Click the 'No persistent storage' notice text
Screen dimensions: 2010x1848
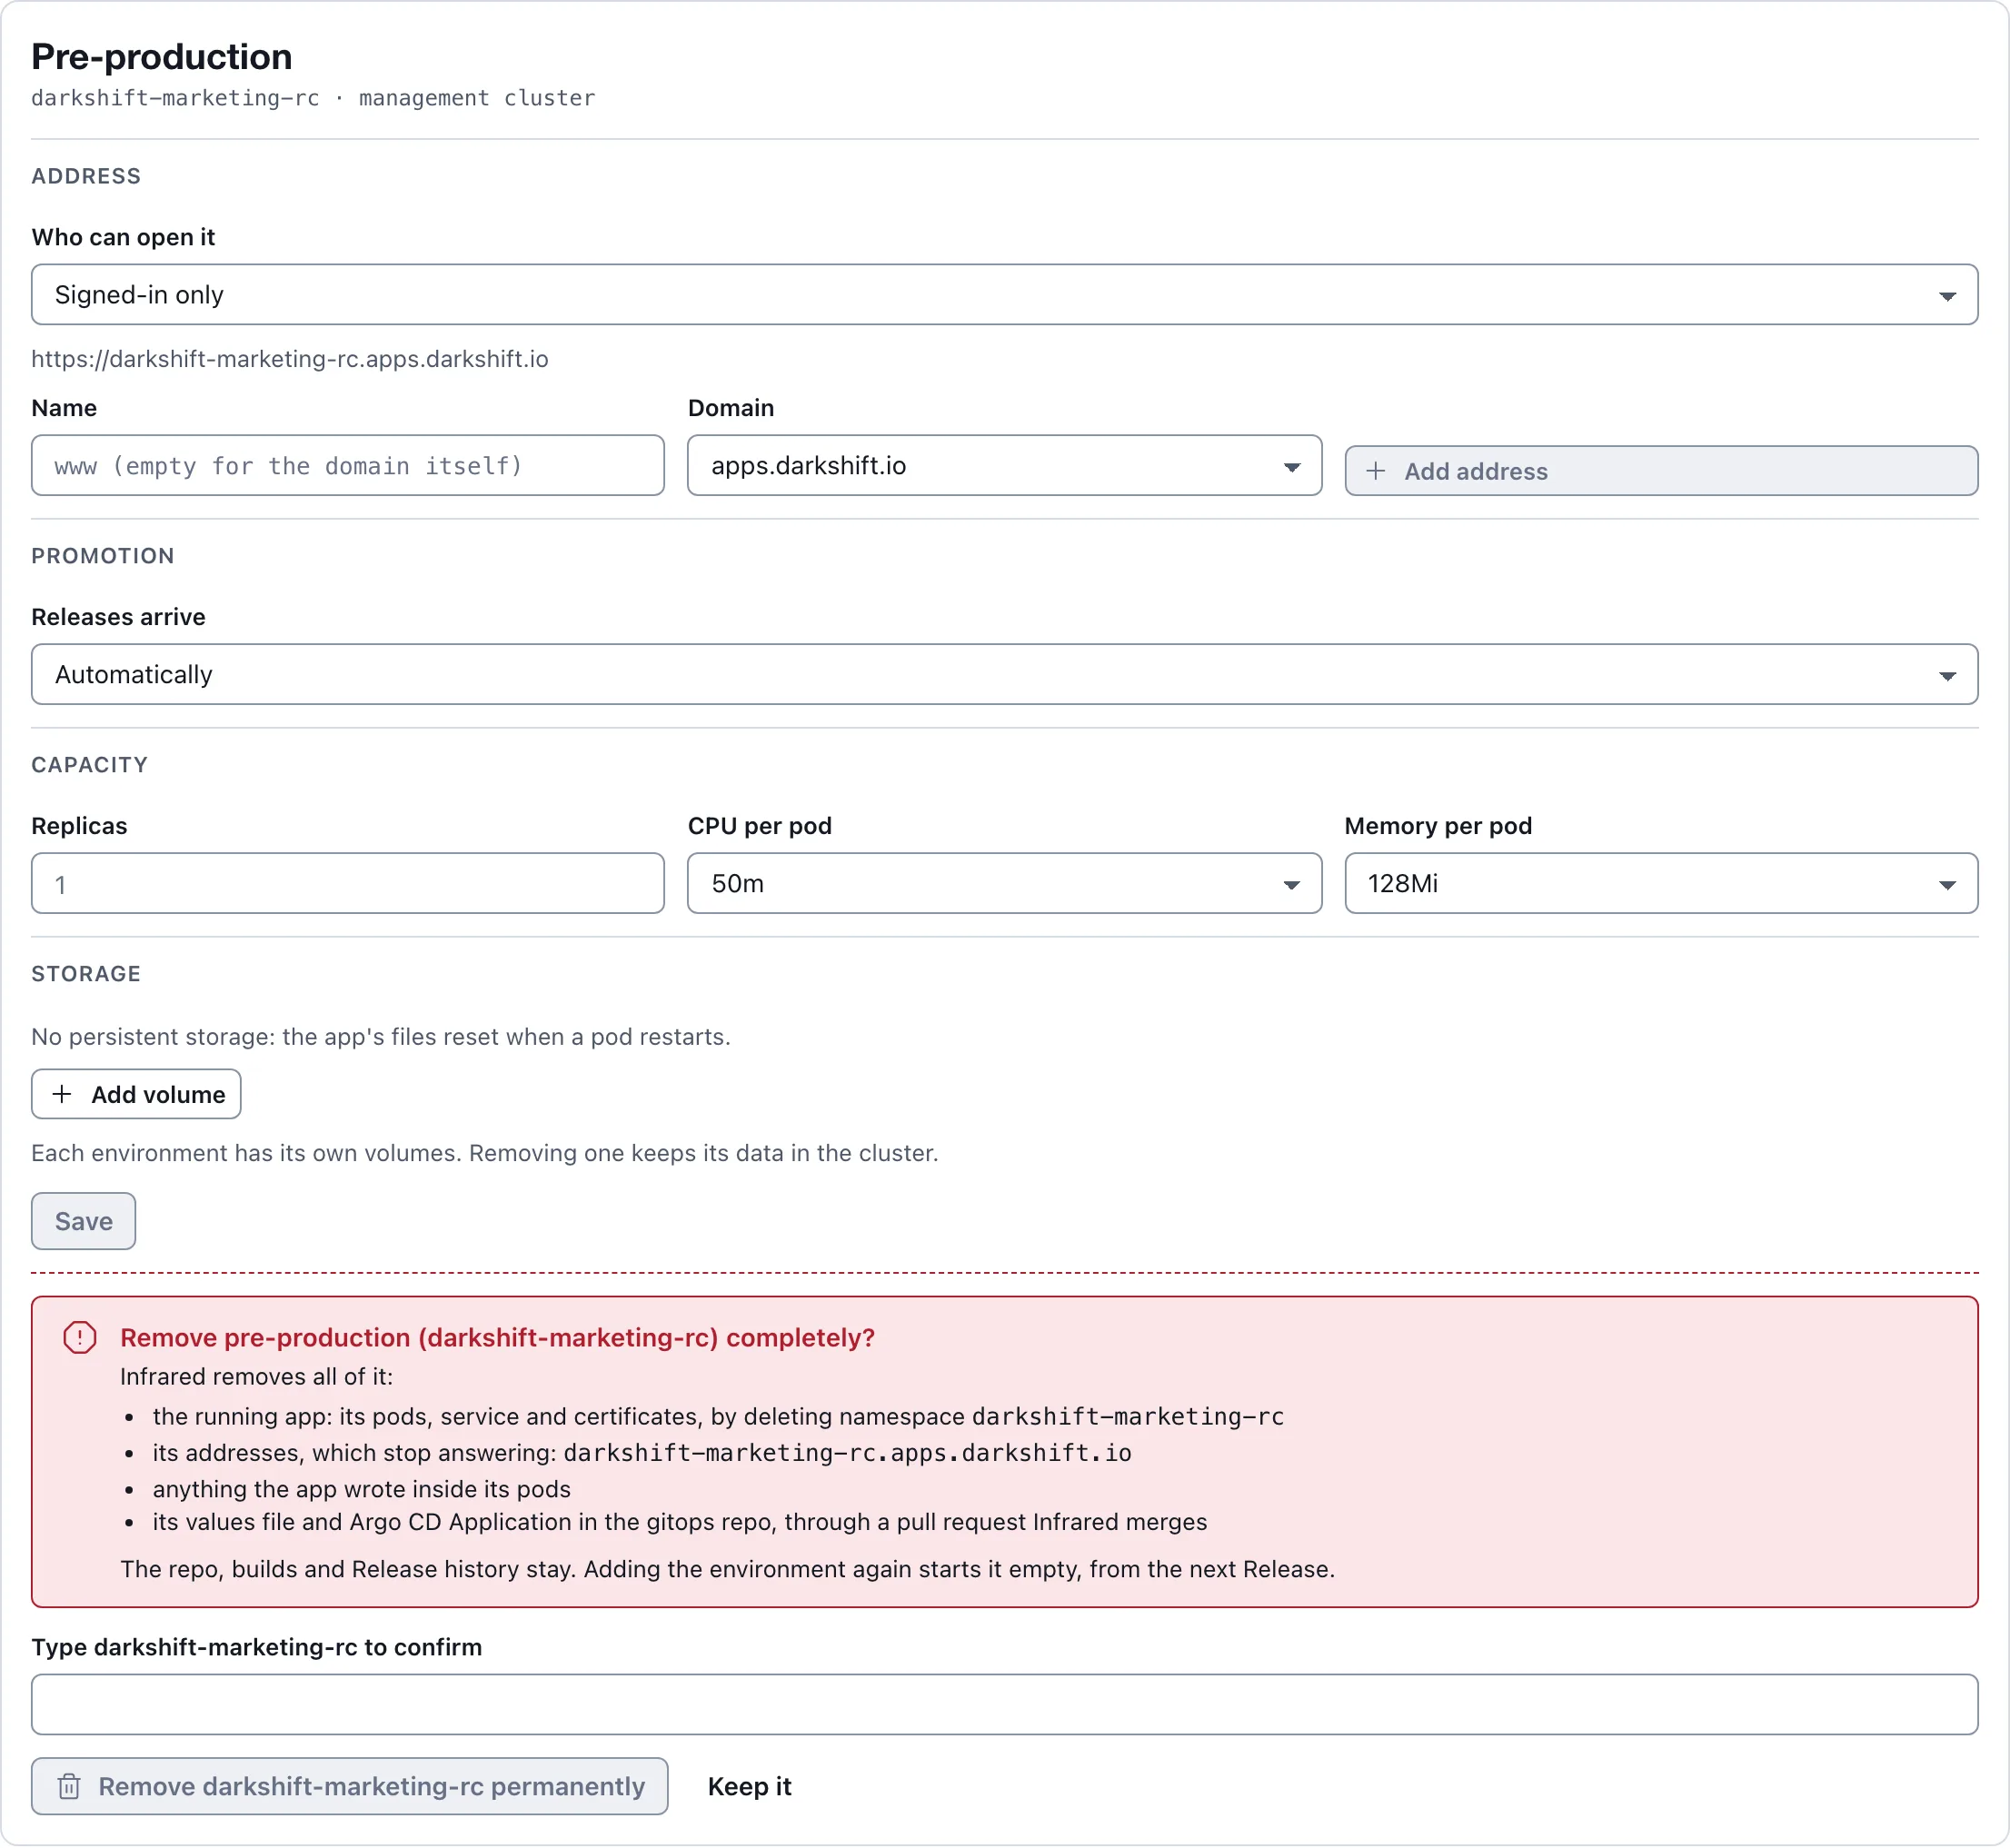point(381,1036)
